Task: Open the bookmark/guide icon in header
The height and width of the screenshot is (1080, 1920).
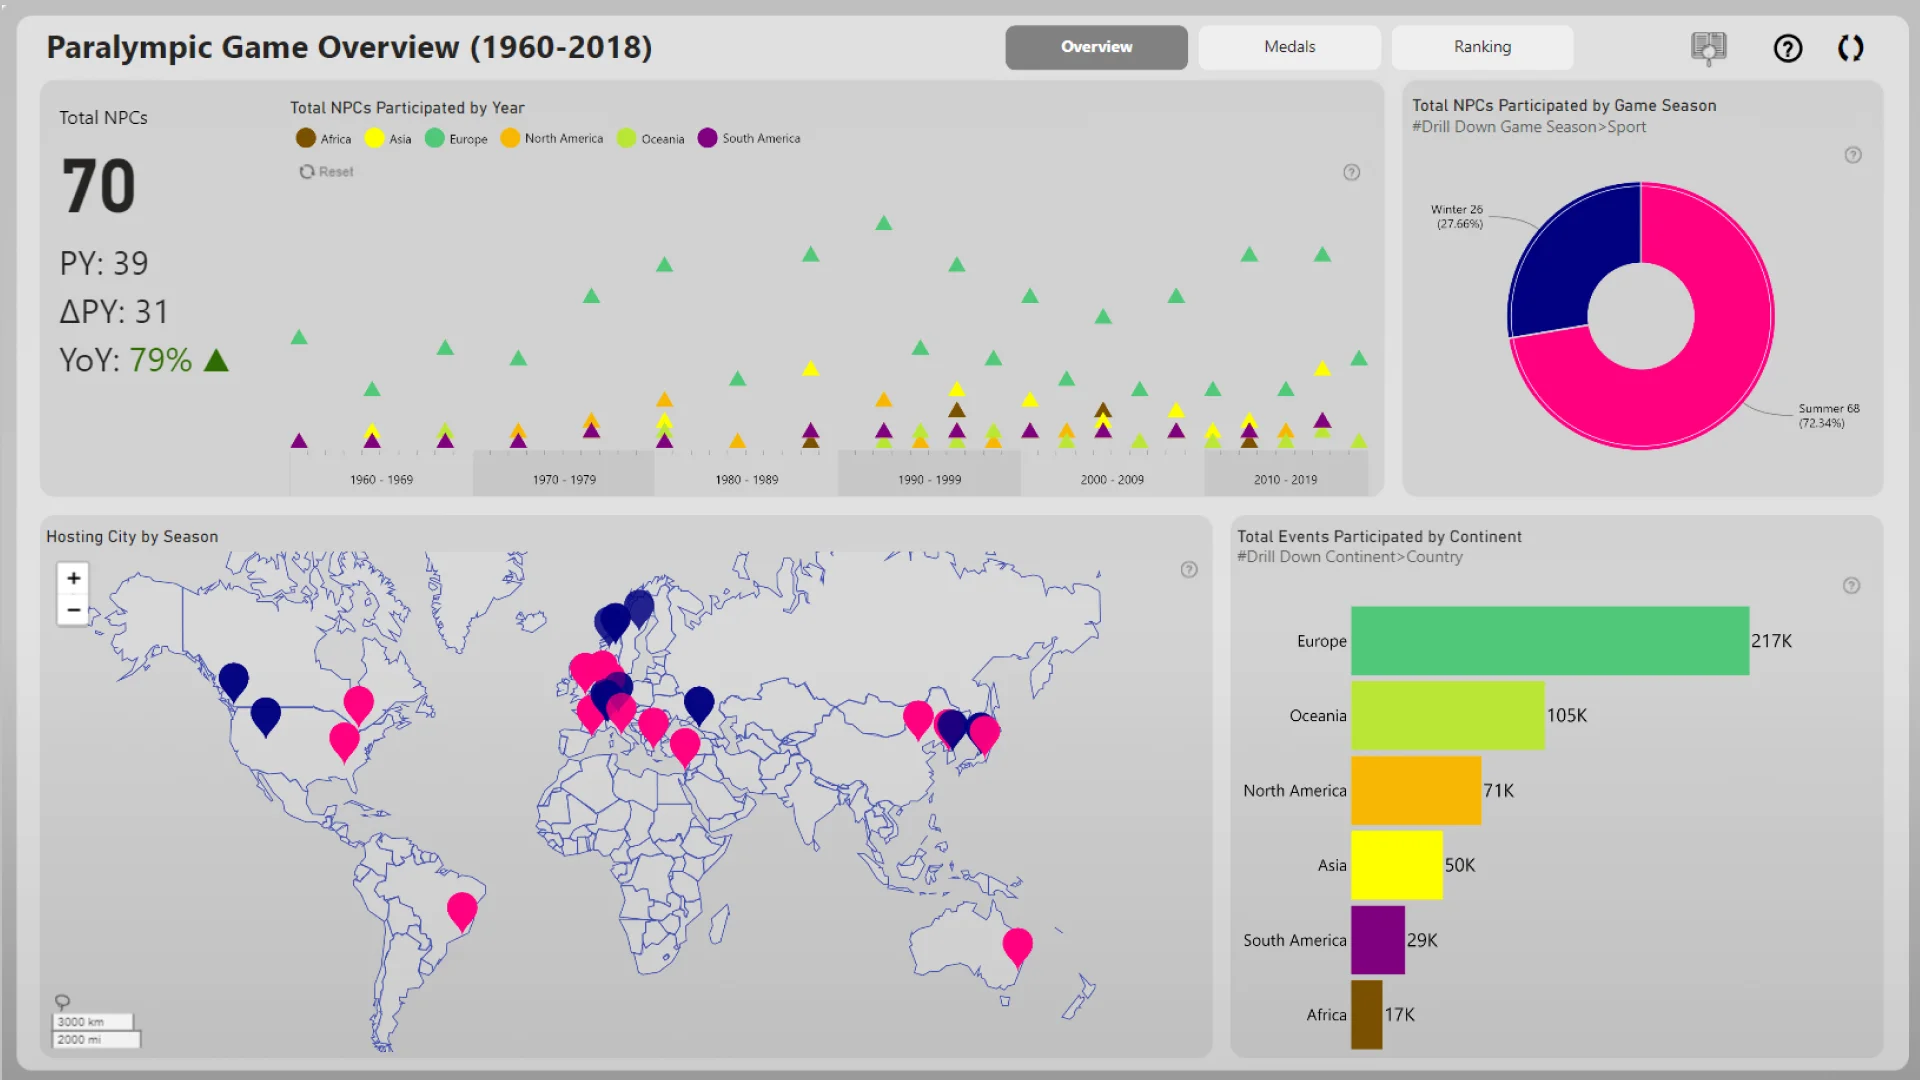Action: [x=1708, y=47]
